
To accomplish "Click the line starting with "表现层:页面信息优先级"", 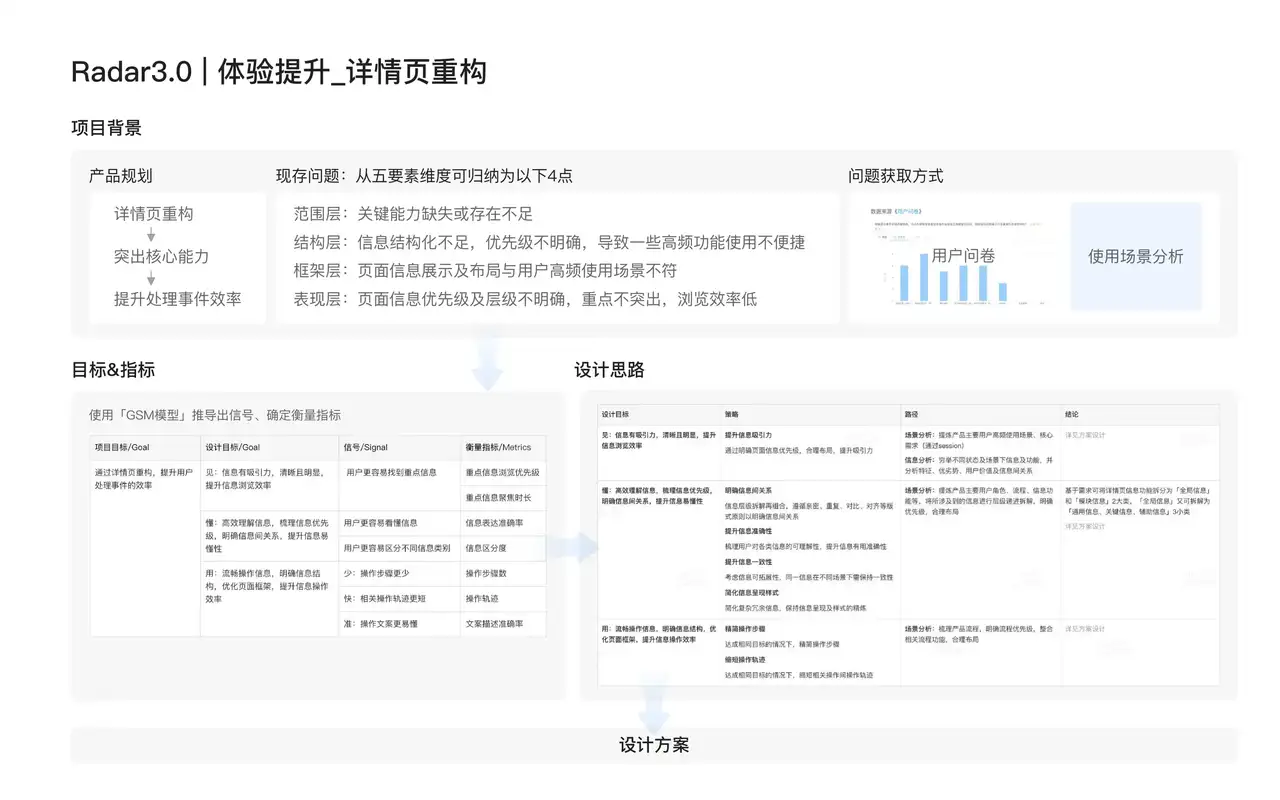I will pyautogui.click(x=525, y=299).
